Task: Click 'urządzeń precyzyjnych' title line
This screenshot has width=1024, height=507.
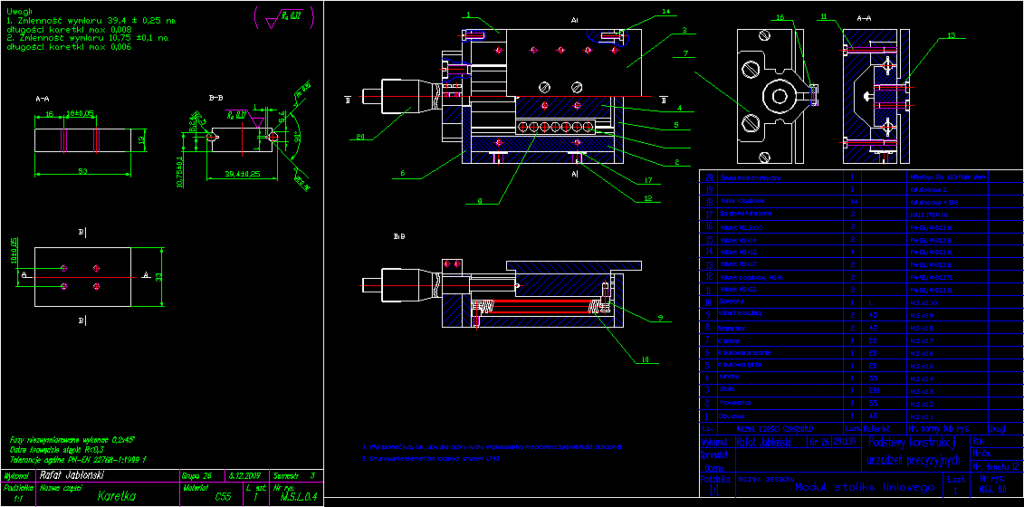Action: click(x=914, y=460)
